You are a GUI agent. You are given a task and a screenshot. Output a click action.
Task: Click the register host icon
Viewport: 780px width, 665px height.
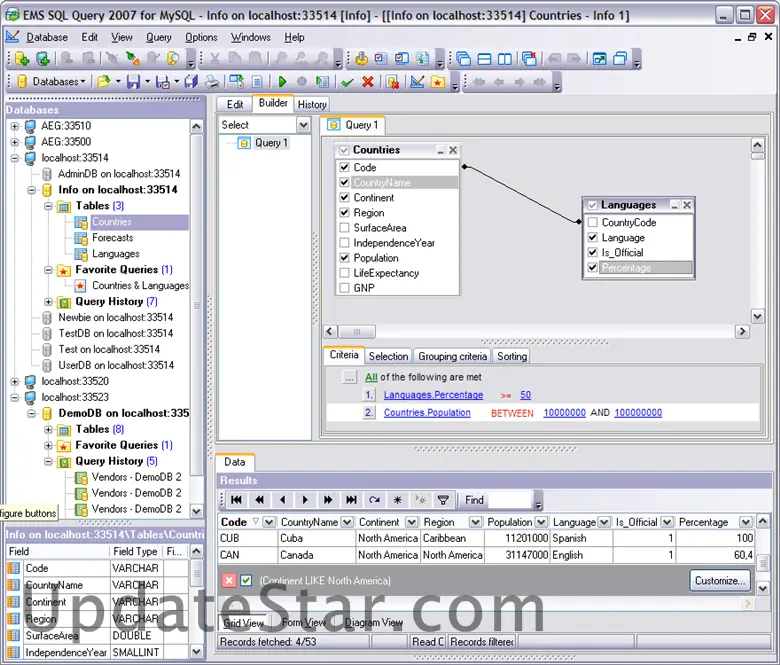tap(43, 59)
